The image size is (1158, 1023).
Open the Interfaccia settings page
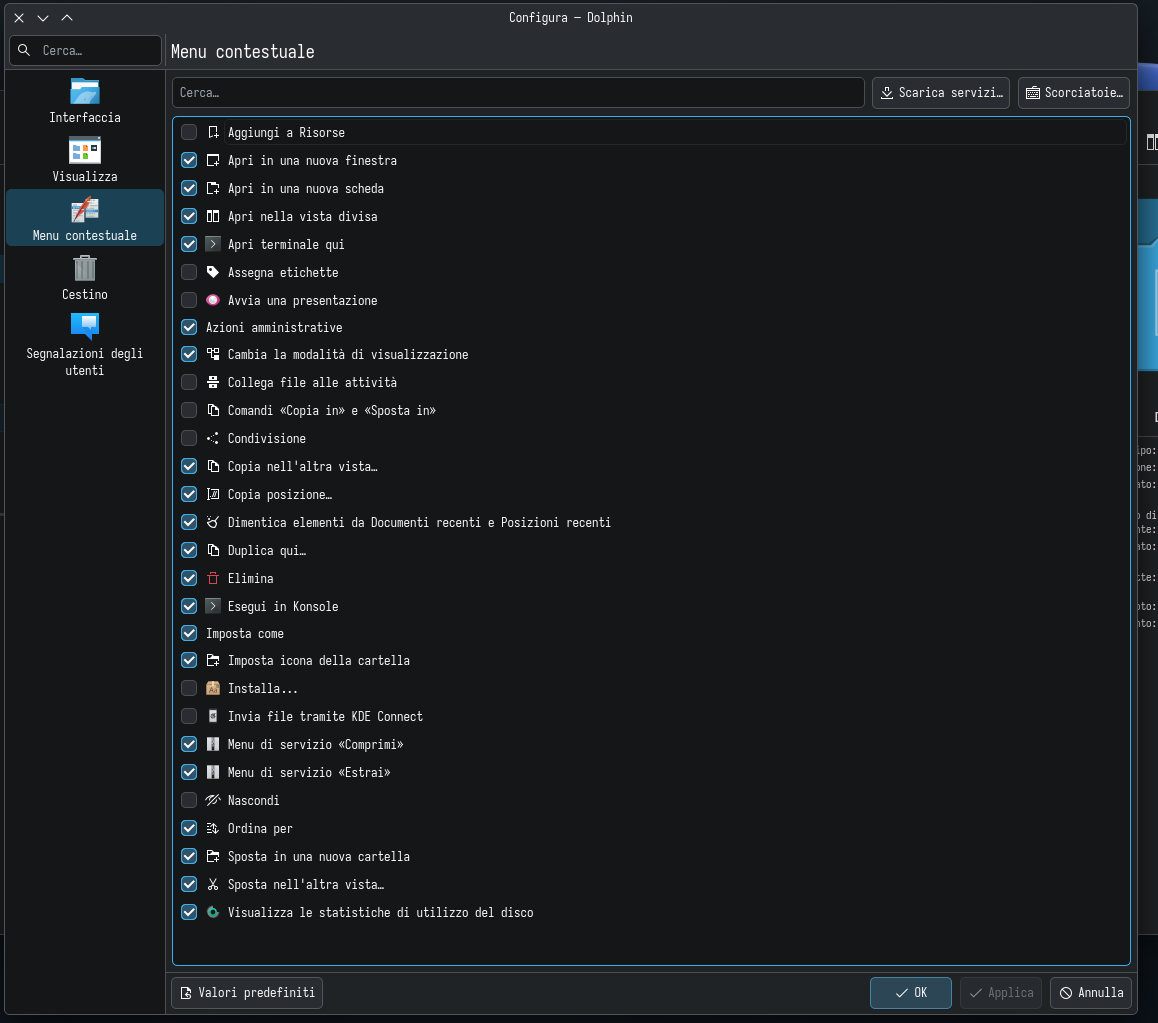click(x=85, y=101)
